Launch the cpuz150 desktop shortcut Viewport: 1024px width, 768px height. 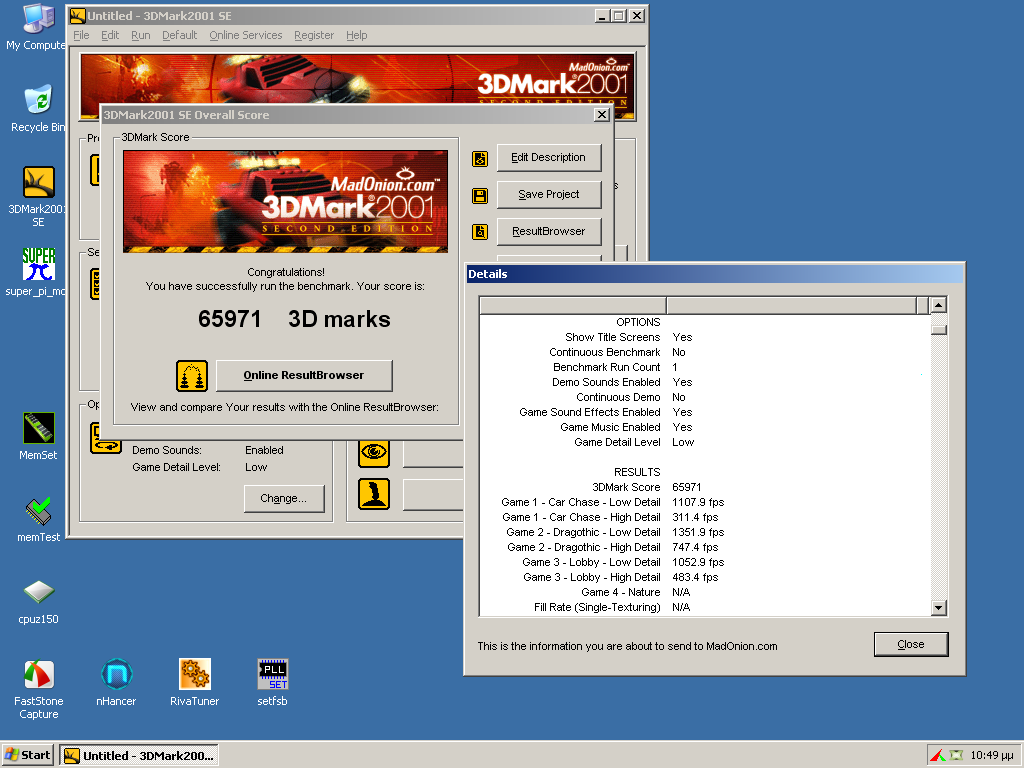(38, 593)
